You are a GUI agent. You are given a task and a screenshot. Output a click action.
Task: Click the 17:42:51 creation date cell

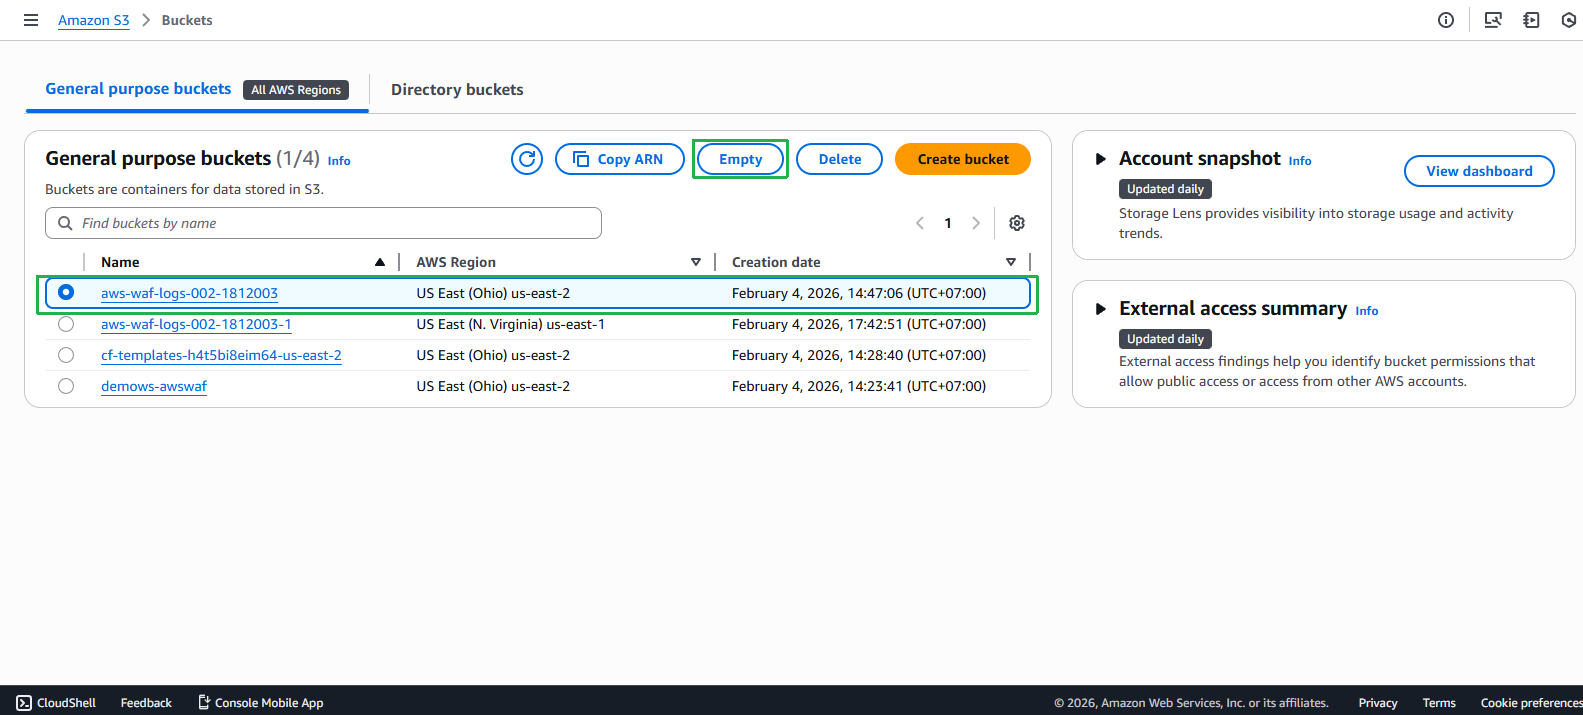coord(859,324)
